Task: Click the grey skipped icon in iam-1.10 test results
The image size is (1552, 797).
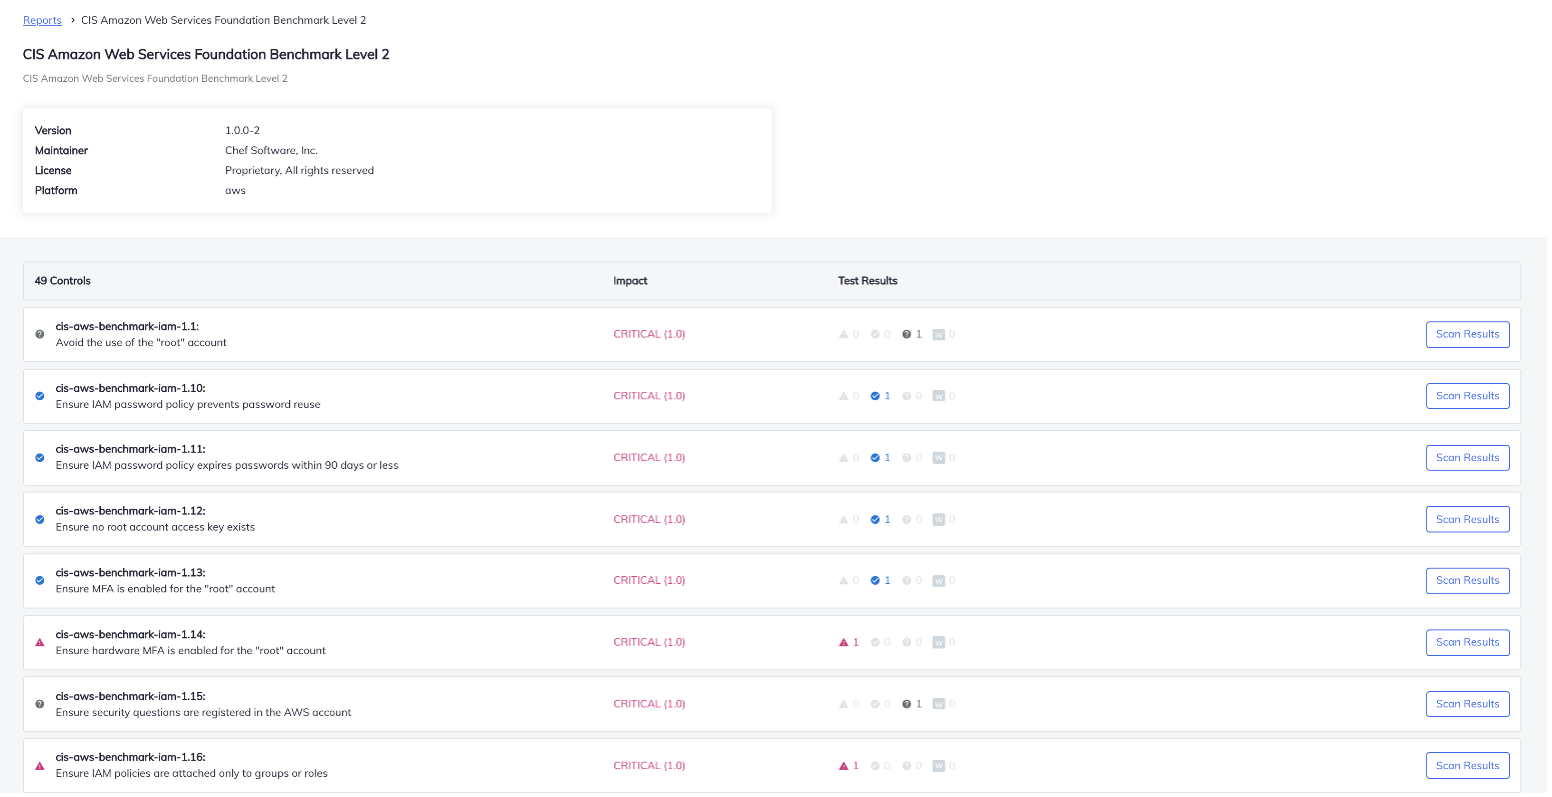Action: coord(907,396)
